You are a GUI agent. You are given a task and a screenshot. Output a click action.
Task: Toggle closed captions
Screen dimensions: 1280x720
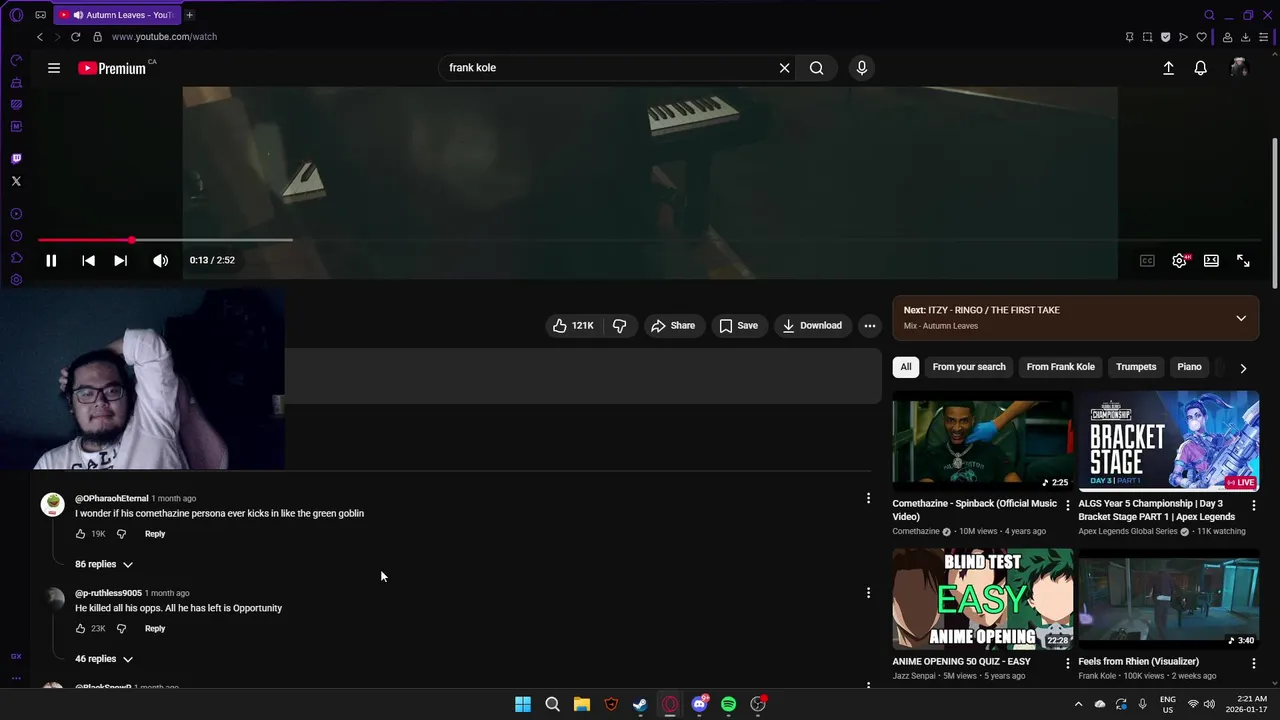click(1147, 260)
